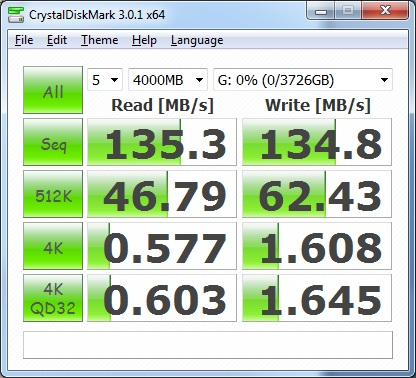This screenshot has height=378, width=416.
Task: Click the empty comment field at bottom
Action: [208, 345]
